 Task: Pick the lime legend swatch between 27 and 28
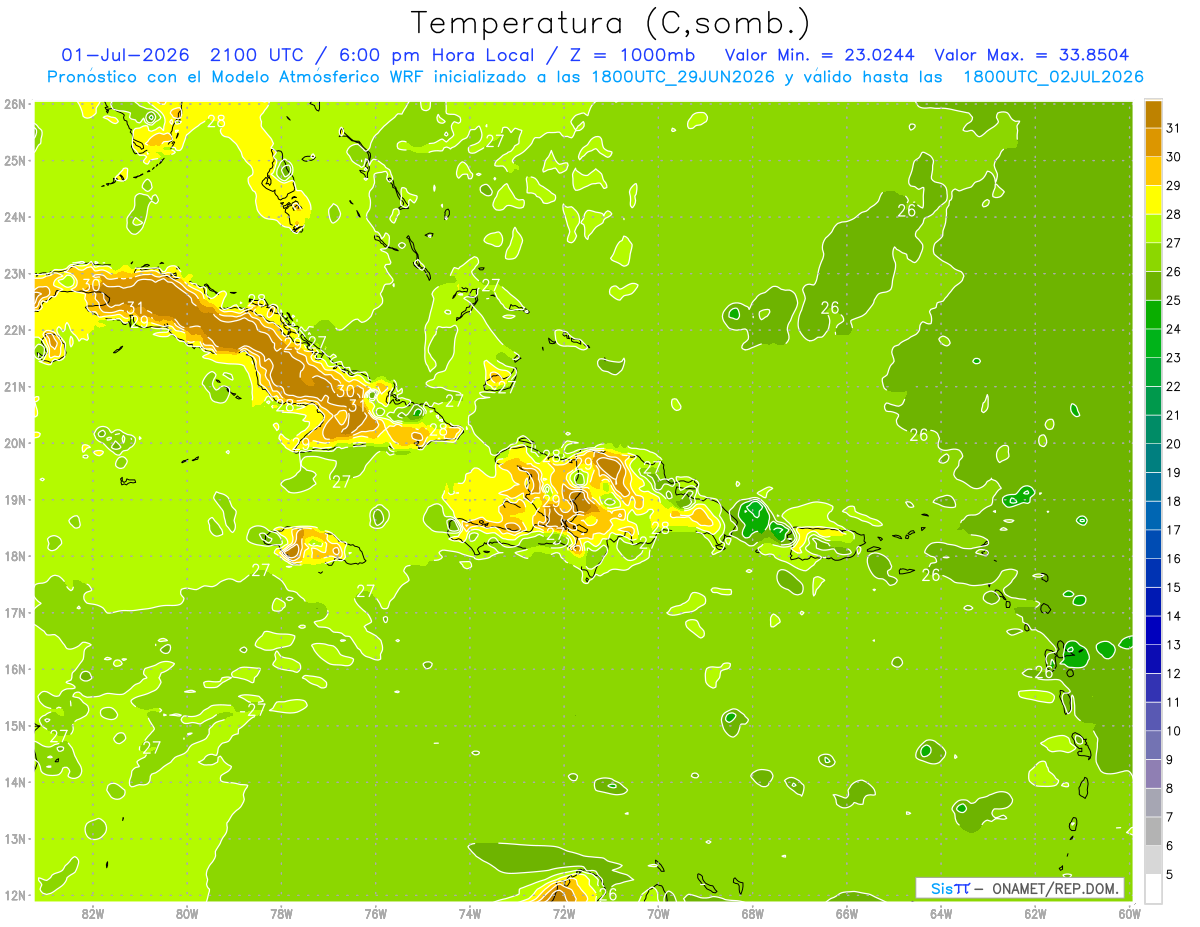coord(1153,229)
